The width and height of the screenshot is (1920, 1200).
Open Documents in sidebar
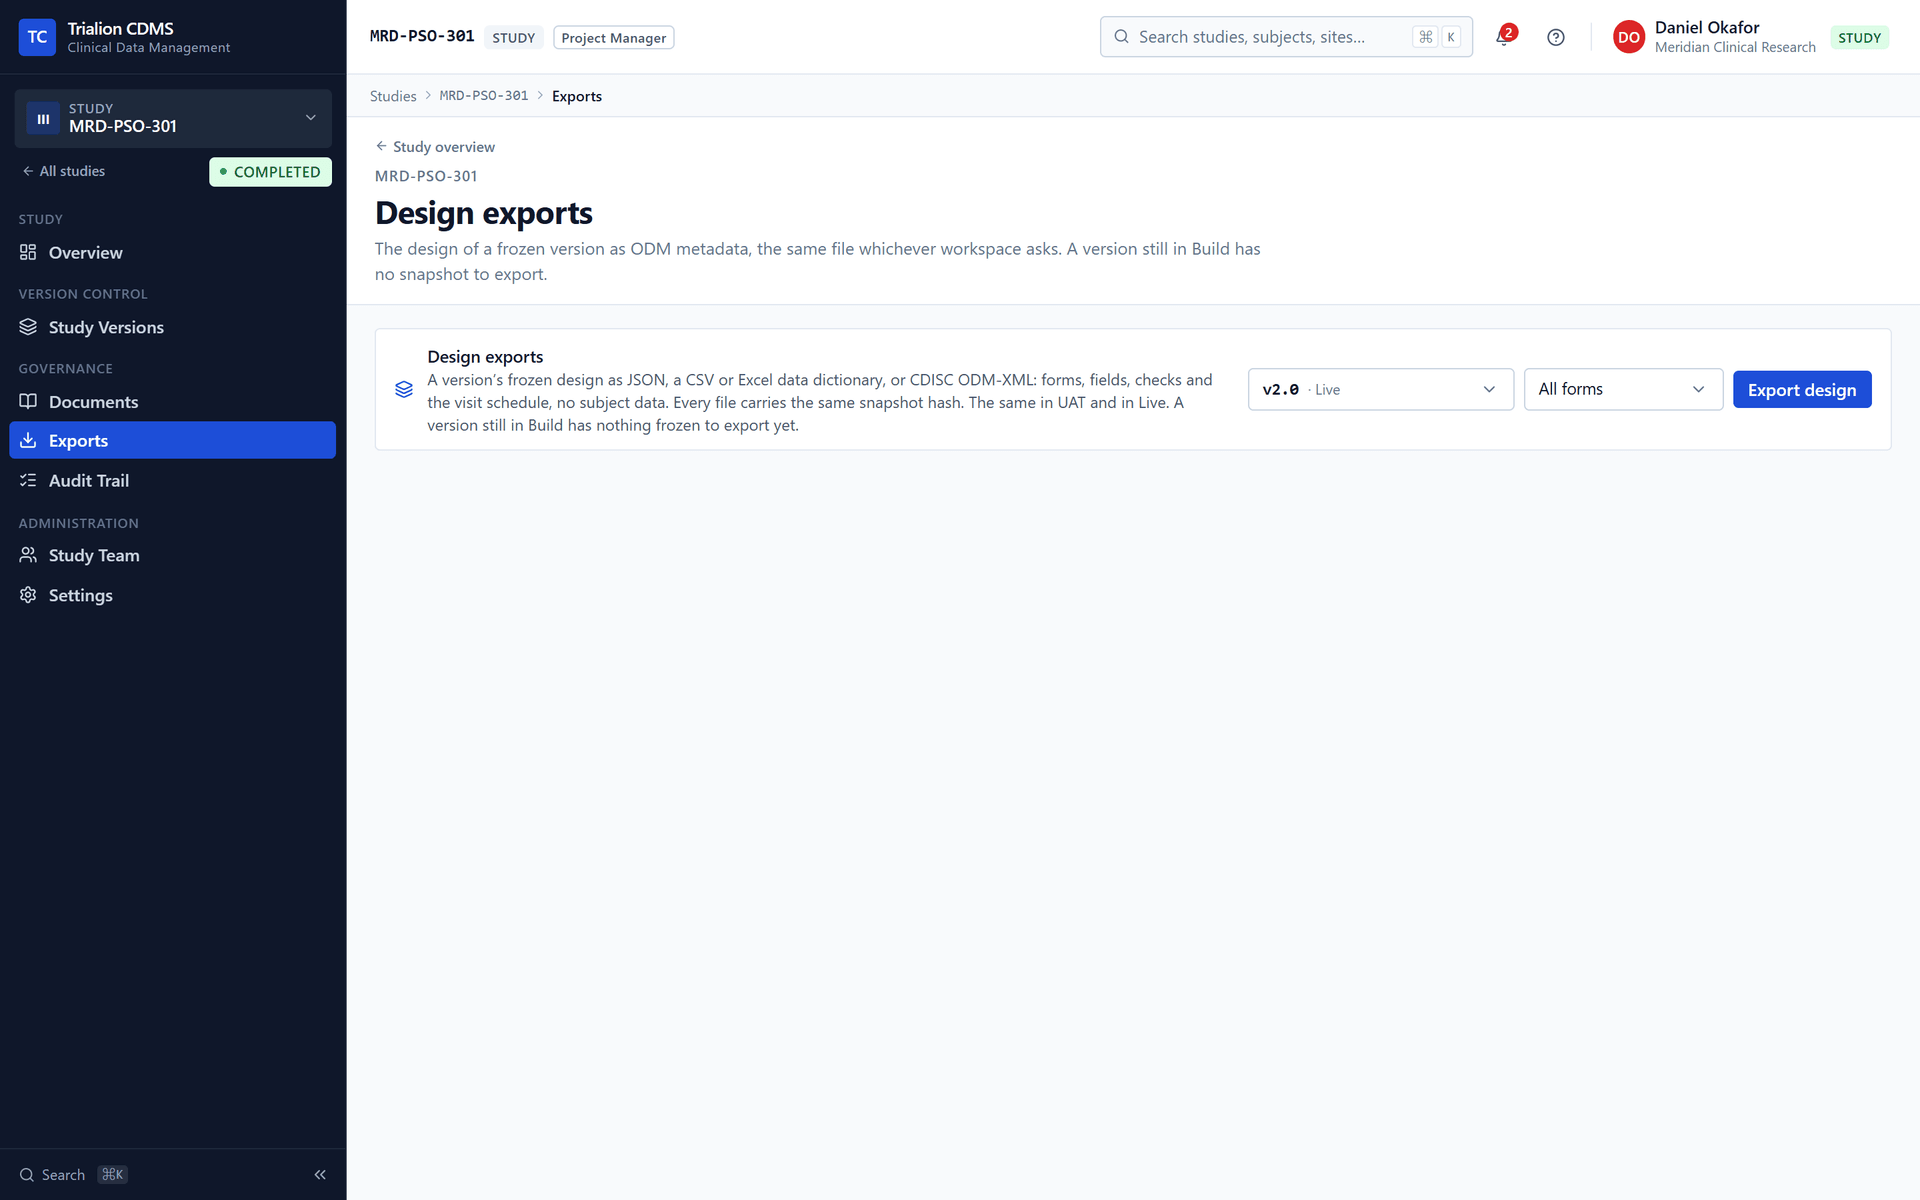(172, 402)
